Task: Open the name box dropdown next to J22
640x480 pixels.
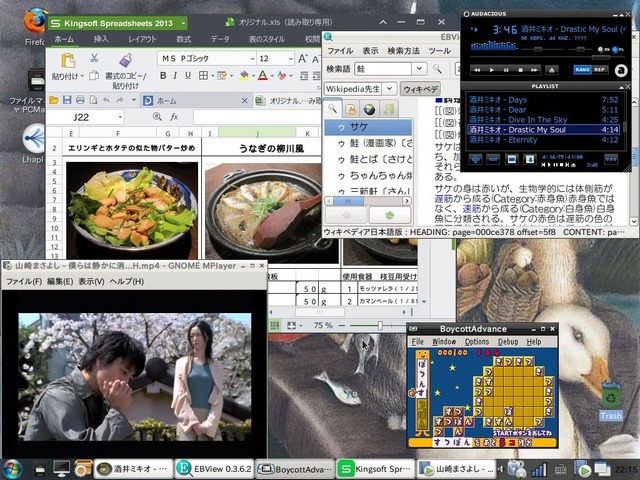Action: coord(120,117)
